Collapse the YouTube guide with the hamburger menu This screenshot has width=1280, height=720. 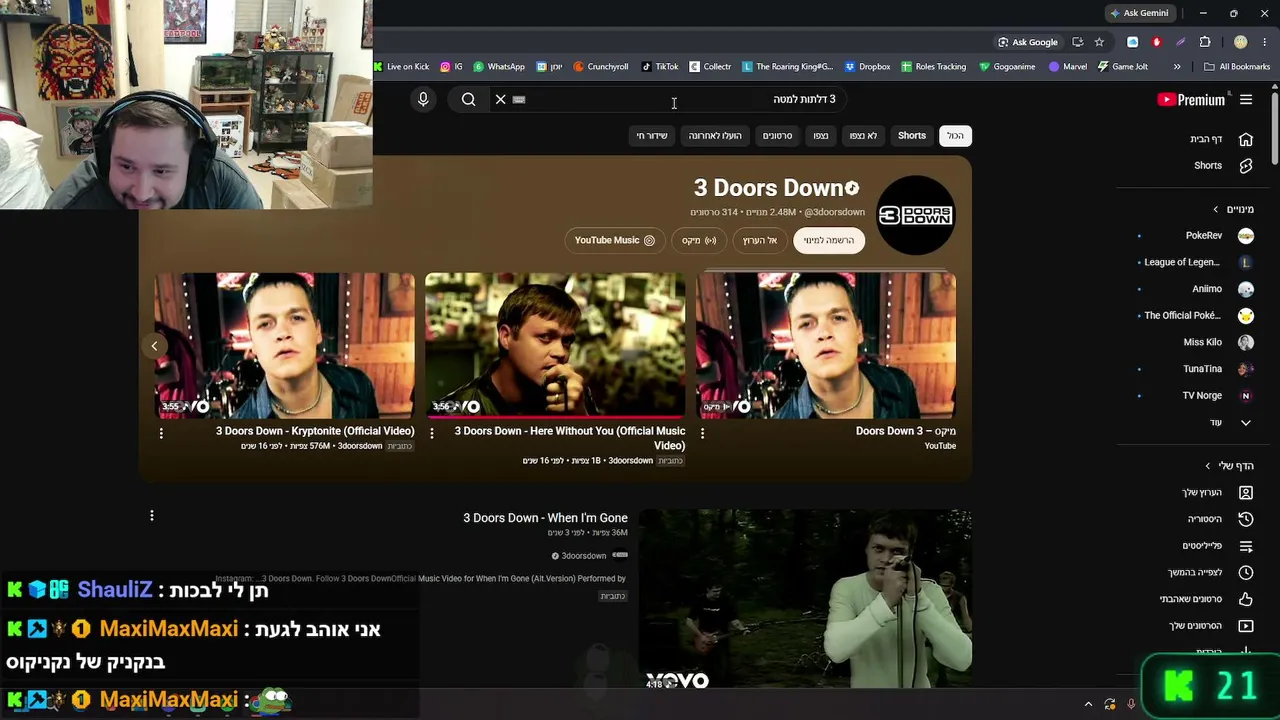[x=1246, y=99]
